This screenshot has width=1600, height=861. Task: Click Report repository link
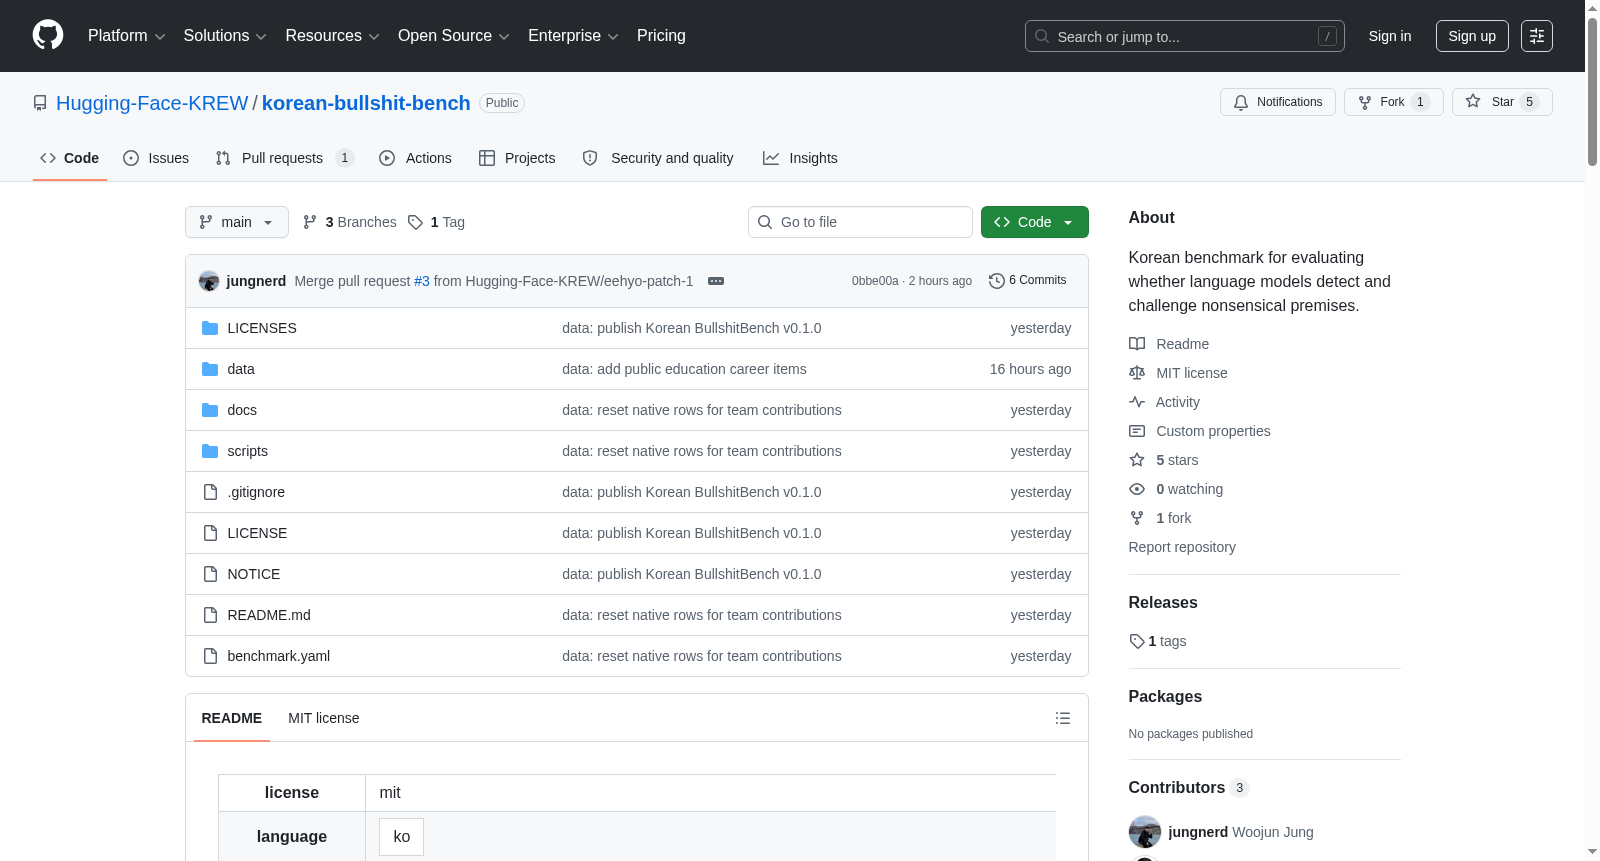pyautogui.click(x=1182, y=547)
